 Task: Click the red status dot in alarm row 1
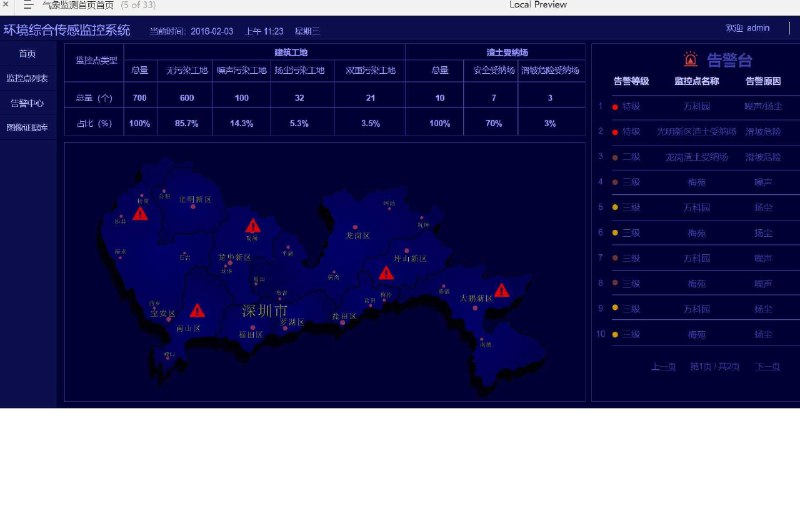pyautogui.click(x=615, y=107)
